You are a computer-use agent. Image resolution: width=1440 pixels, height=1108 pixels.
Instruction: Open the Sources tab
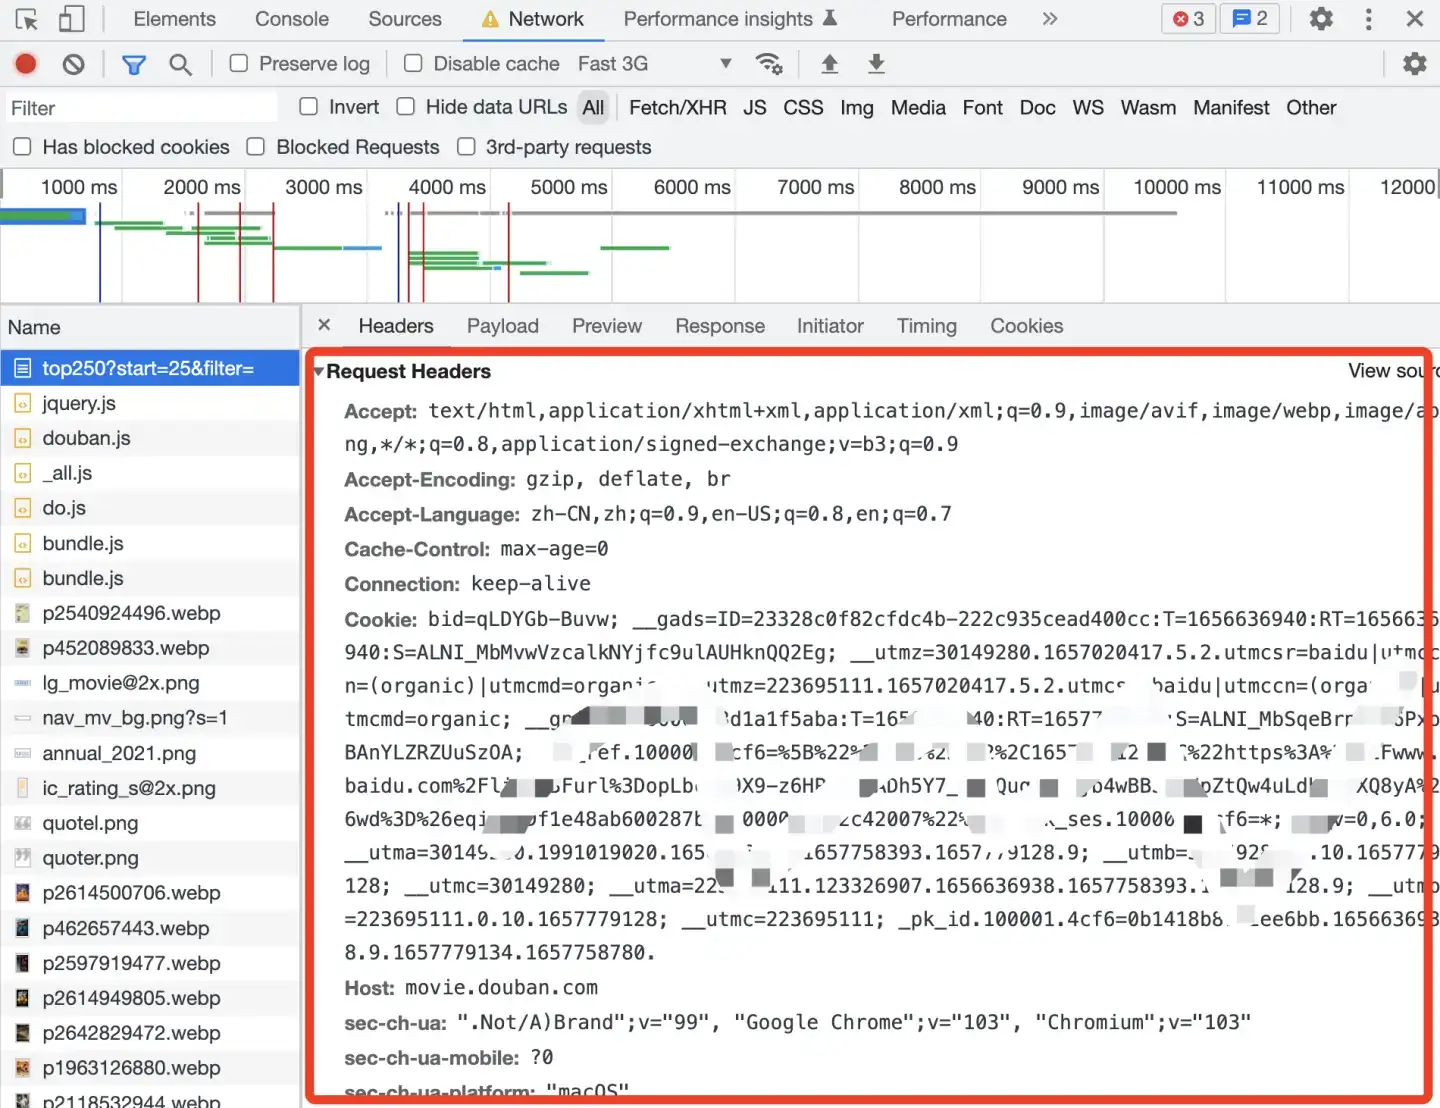(405, 19)
